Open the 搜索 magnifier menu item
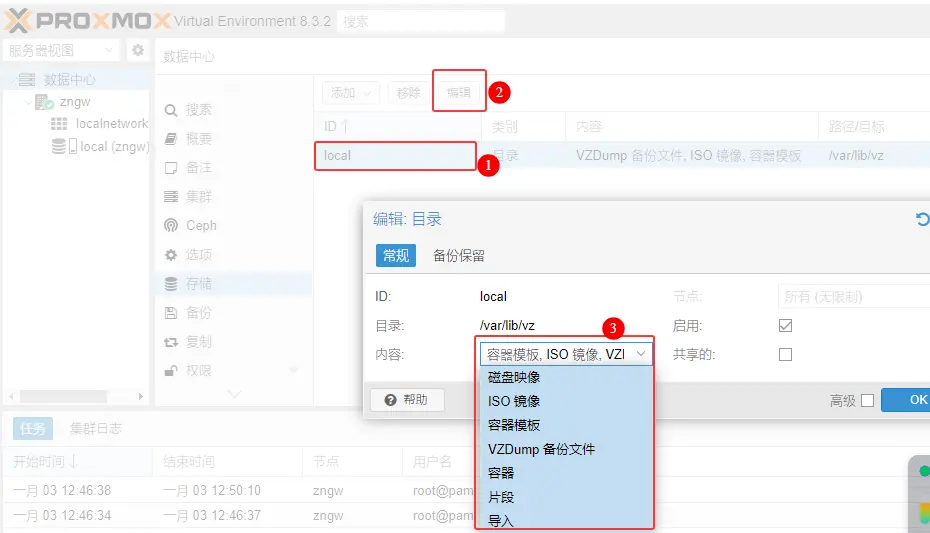 click(188, 110)
